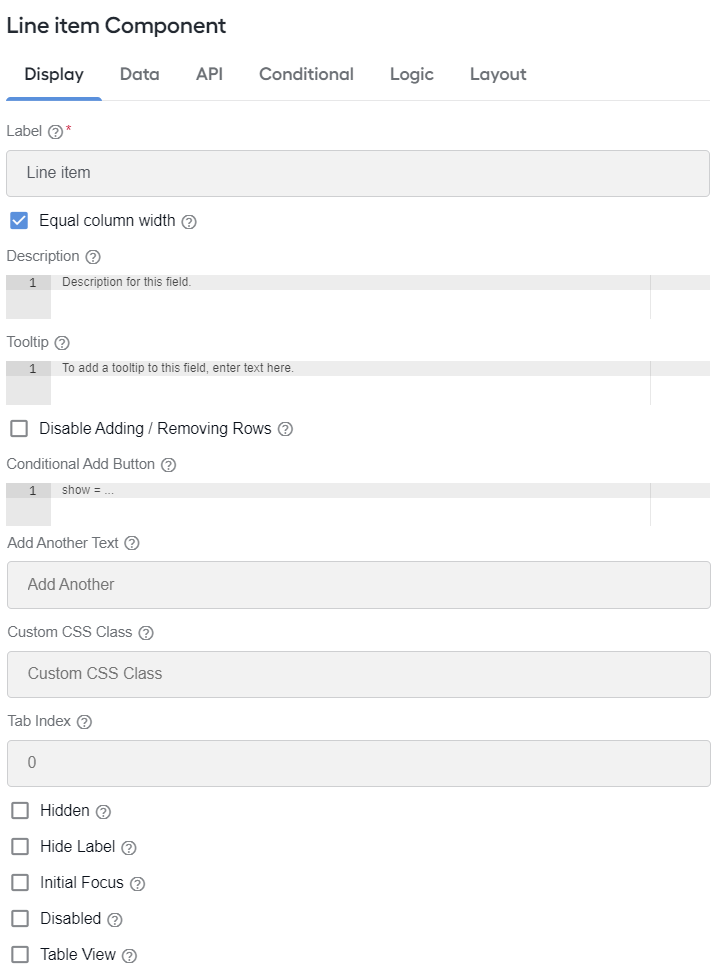Click help icon next to Table View
The image size is (721, 976).
pos(129,956)
